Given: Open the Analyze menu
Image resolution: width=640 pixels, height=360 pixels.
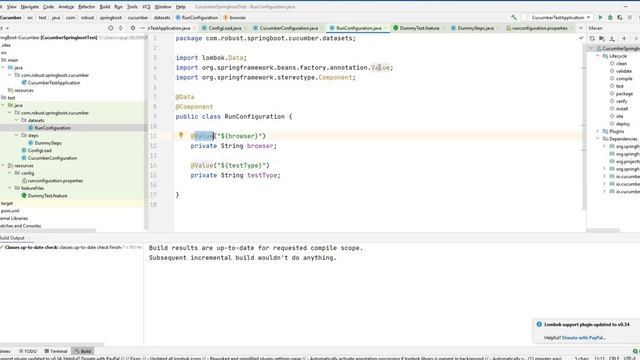Looking at the screenshot, I should [66, 7].
